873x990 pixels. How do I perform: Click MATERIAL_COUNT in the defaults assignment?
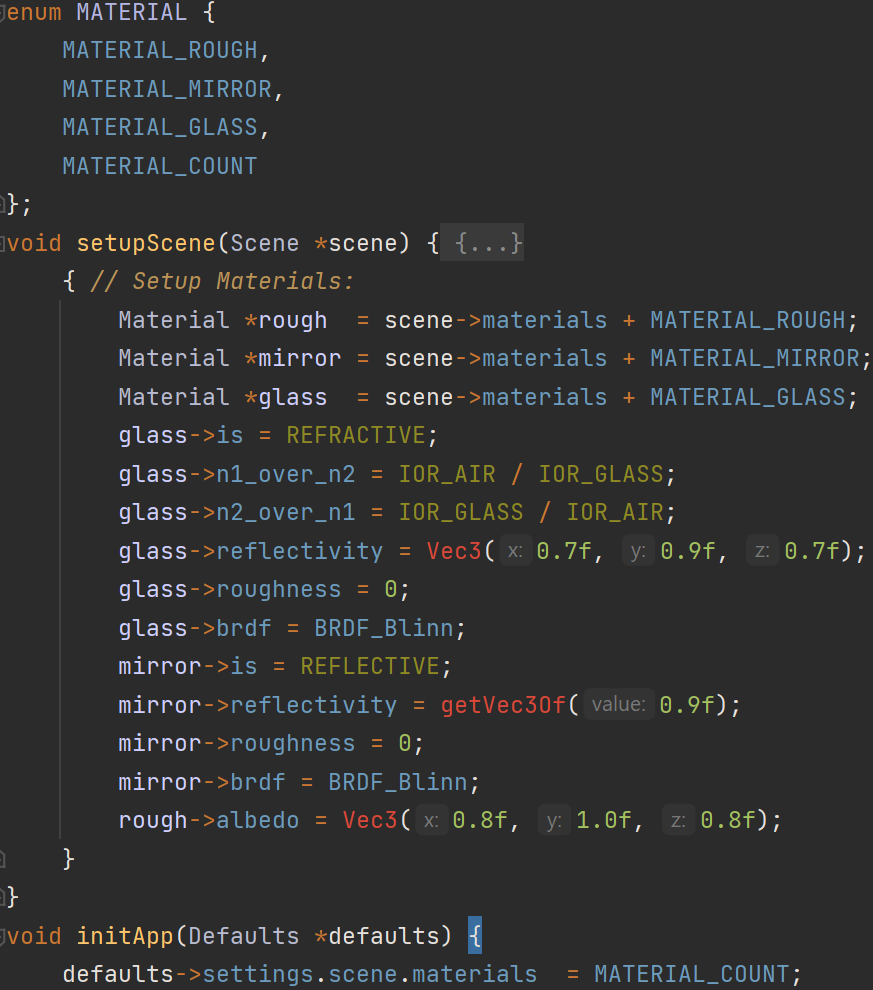click(x=692, y=974)
